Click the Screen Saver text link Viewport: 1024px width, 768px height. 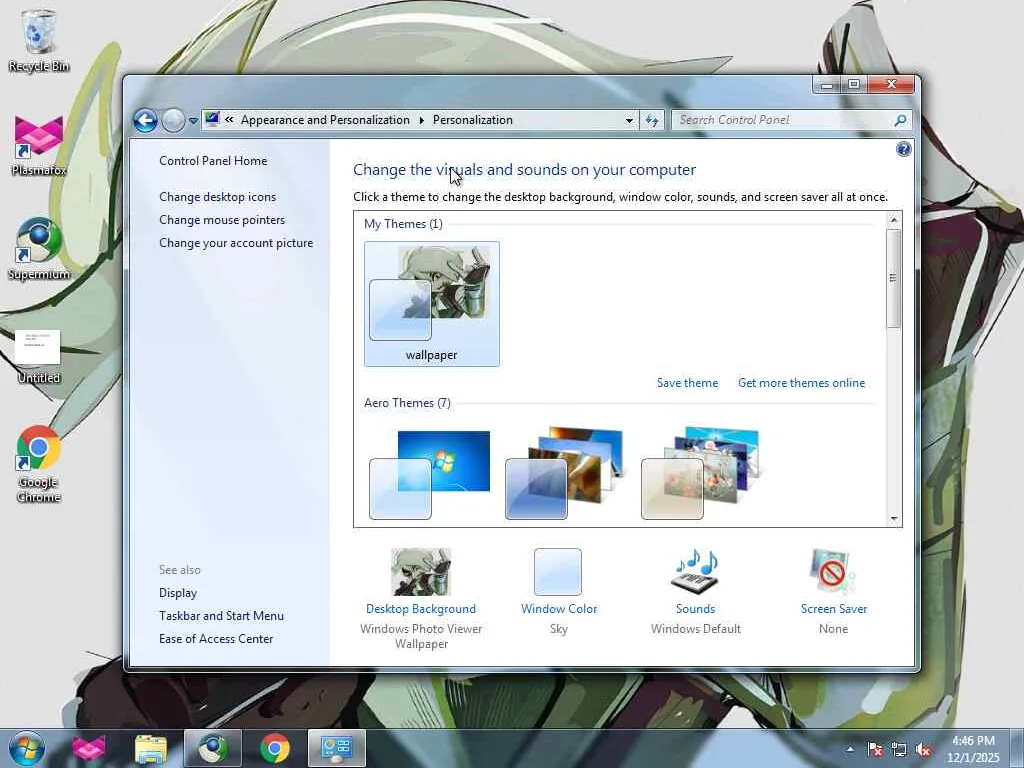pyautogui.click(x=833, y=609)
